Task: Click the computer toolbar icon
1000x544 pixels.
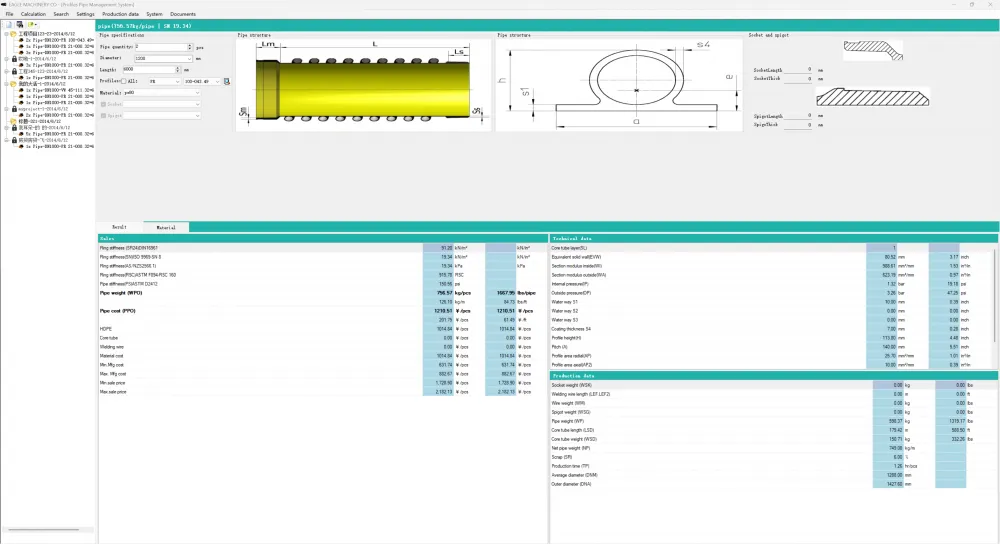Action: tap(20, 25)
